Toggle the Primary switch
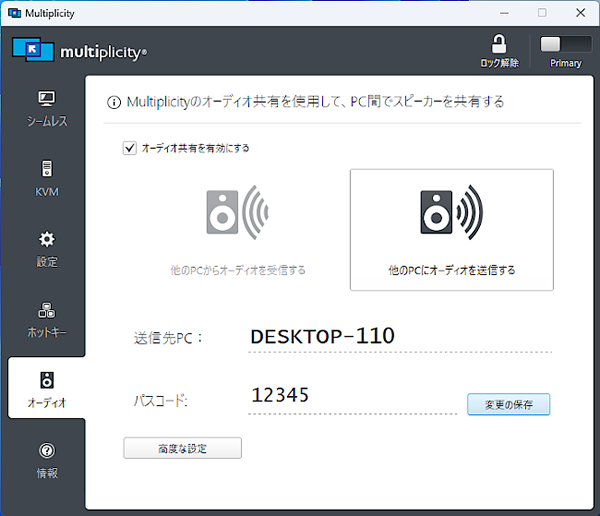 point(564,45)
